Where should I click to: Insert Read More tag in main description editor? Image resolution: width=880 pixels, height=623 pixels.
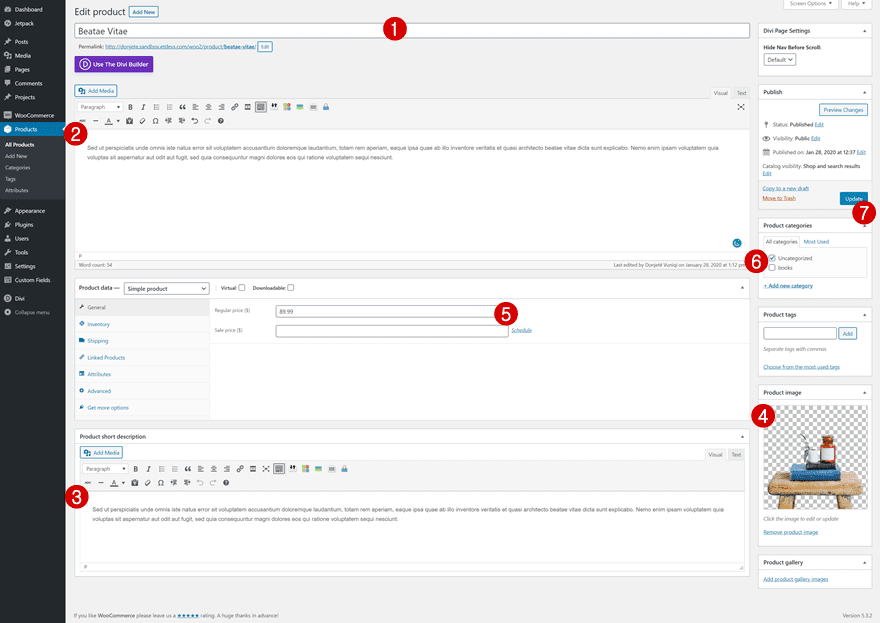click(x=248, y=107)
